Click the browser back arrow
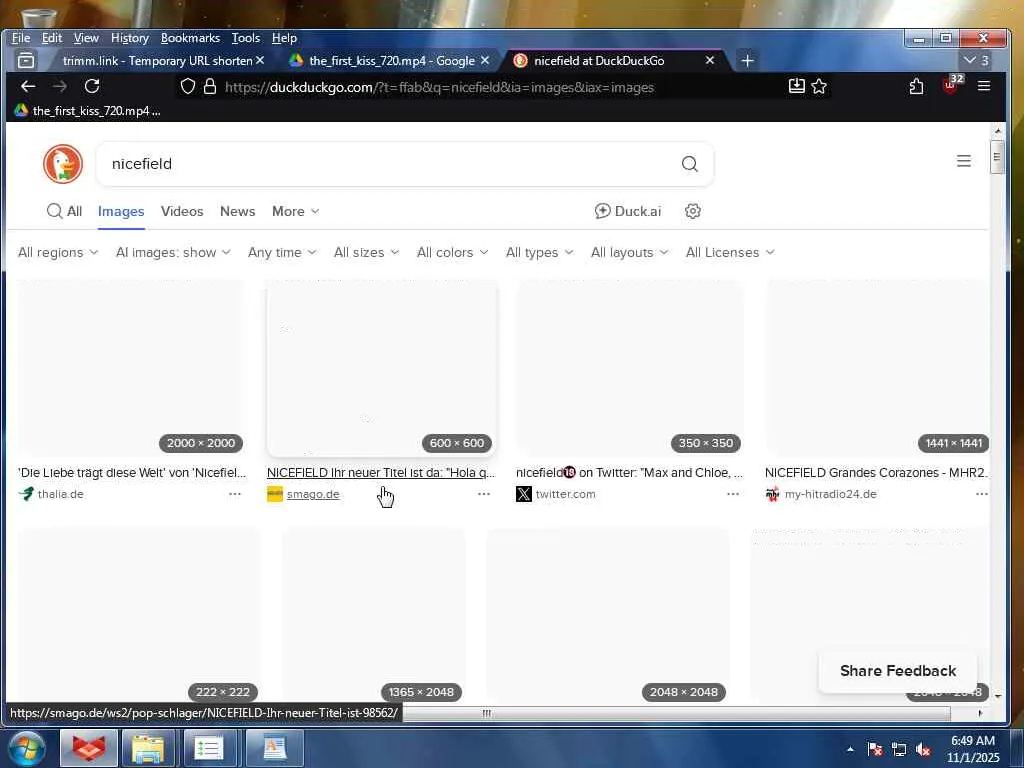This screenshot has height=768, width=1024. coord(28,86)
